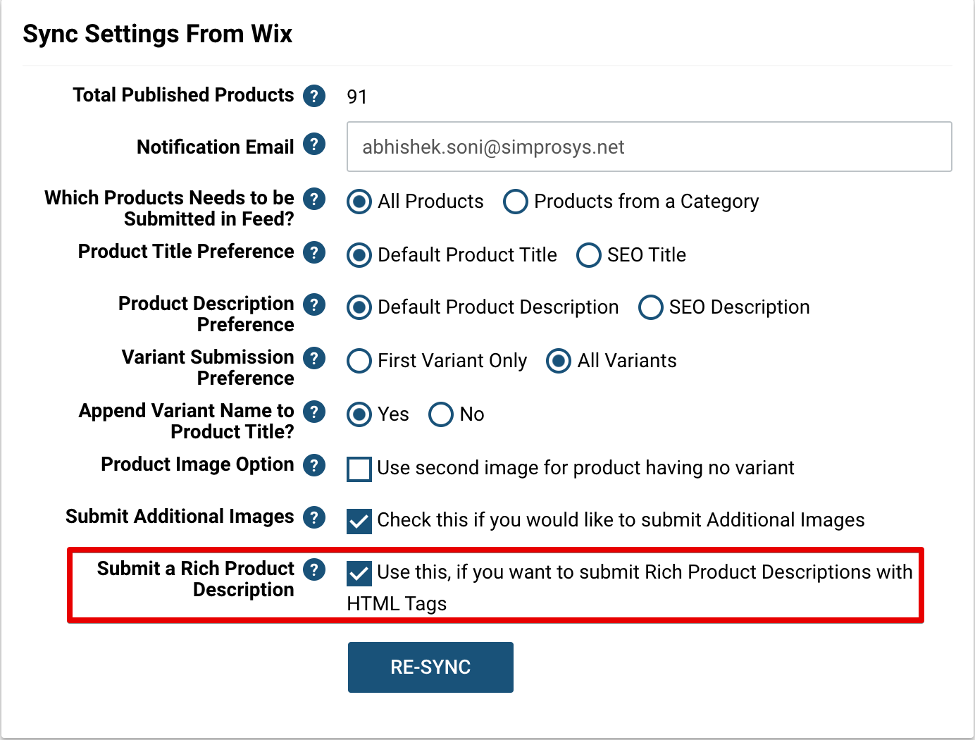This screenshot has width=977, height=741.
Task: Uncheck the submit Additional Images checkbox
Action: coord(359,521)
